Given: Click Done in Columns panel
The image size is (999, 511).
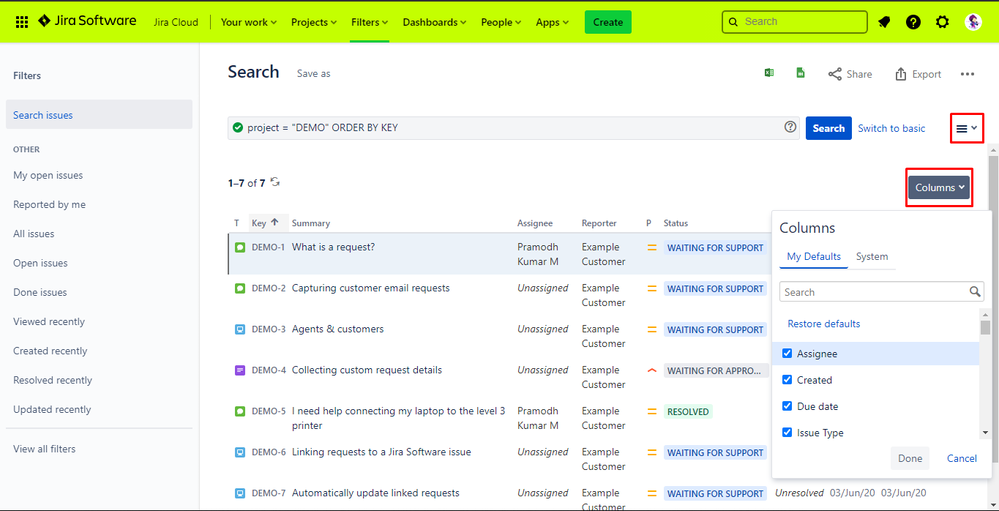Looking at the screenshot, I should (x=910, y=458).
